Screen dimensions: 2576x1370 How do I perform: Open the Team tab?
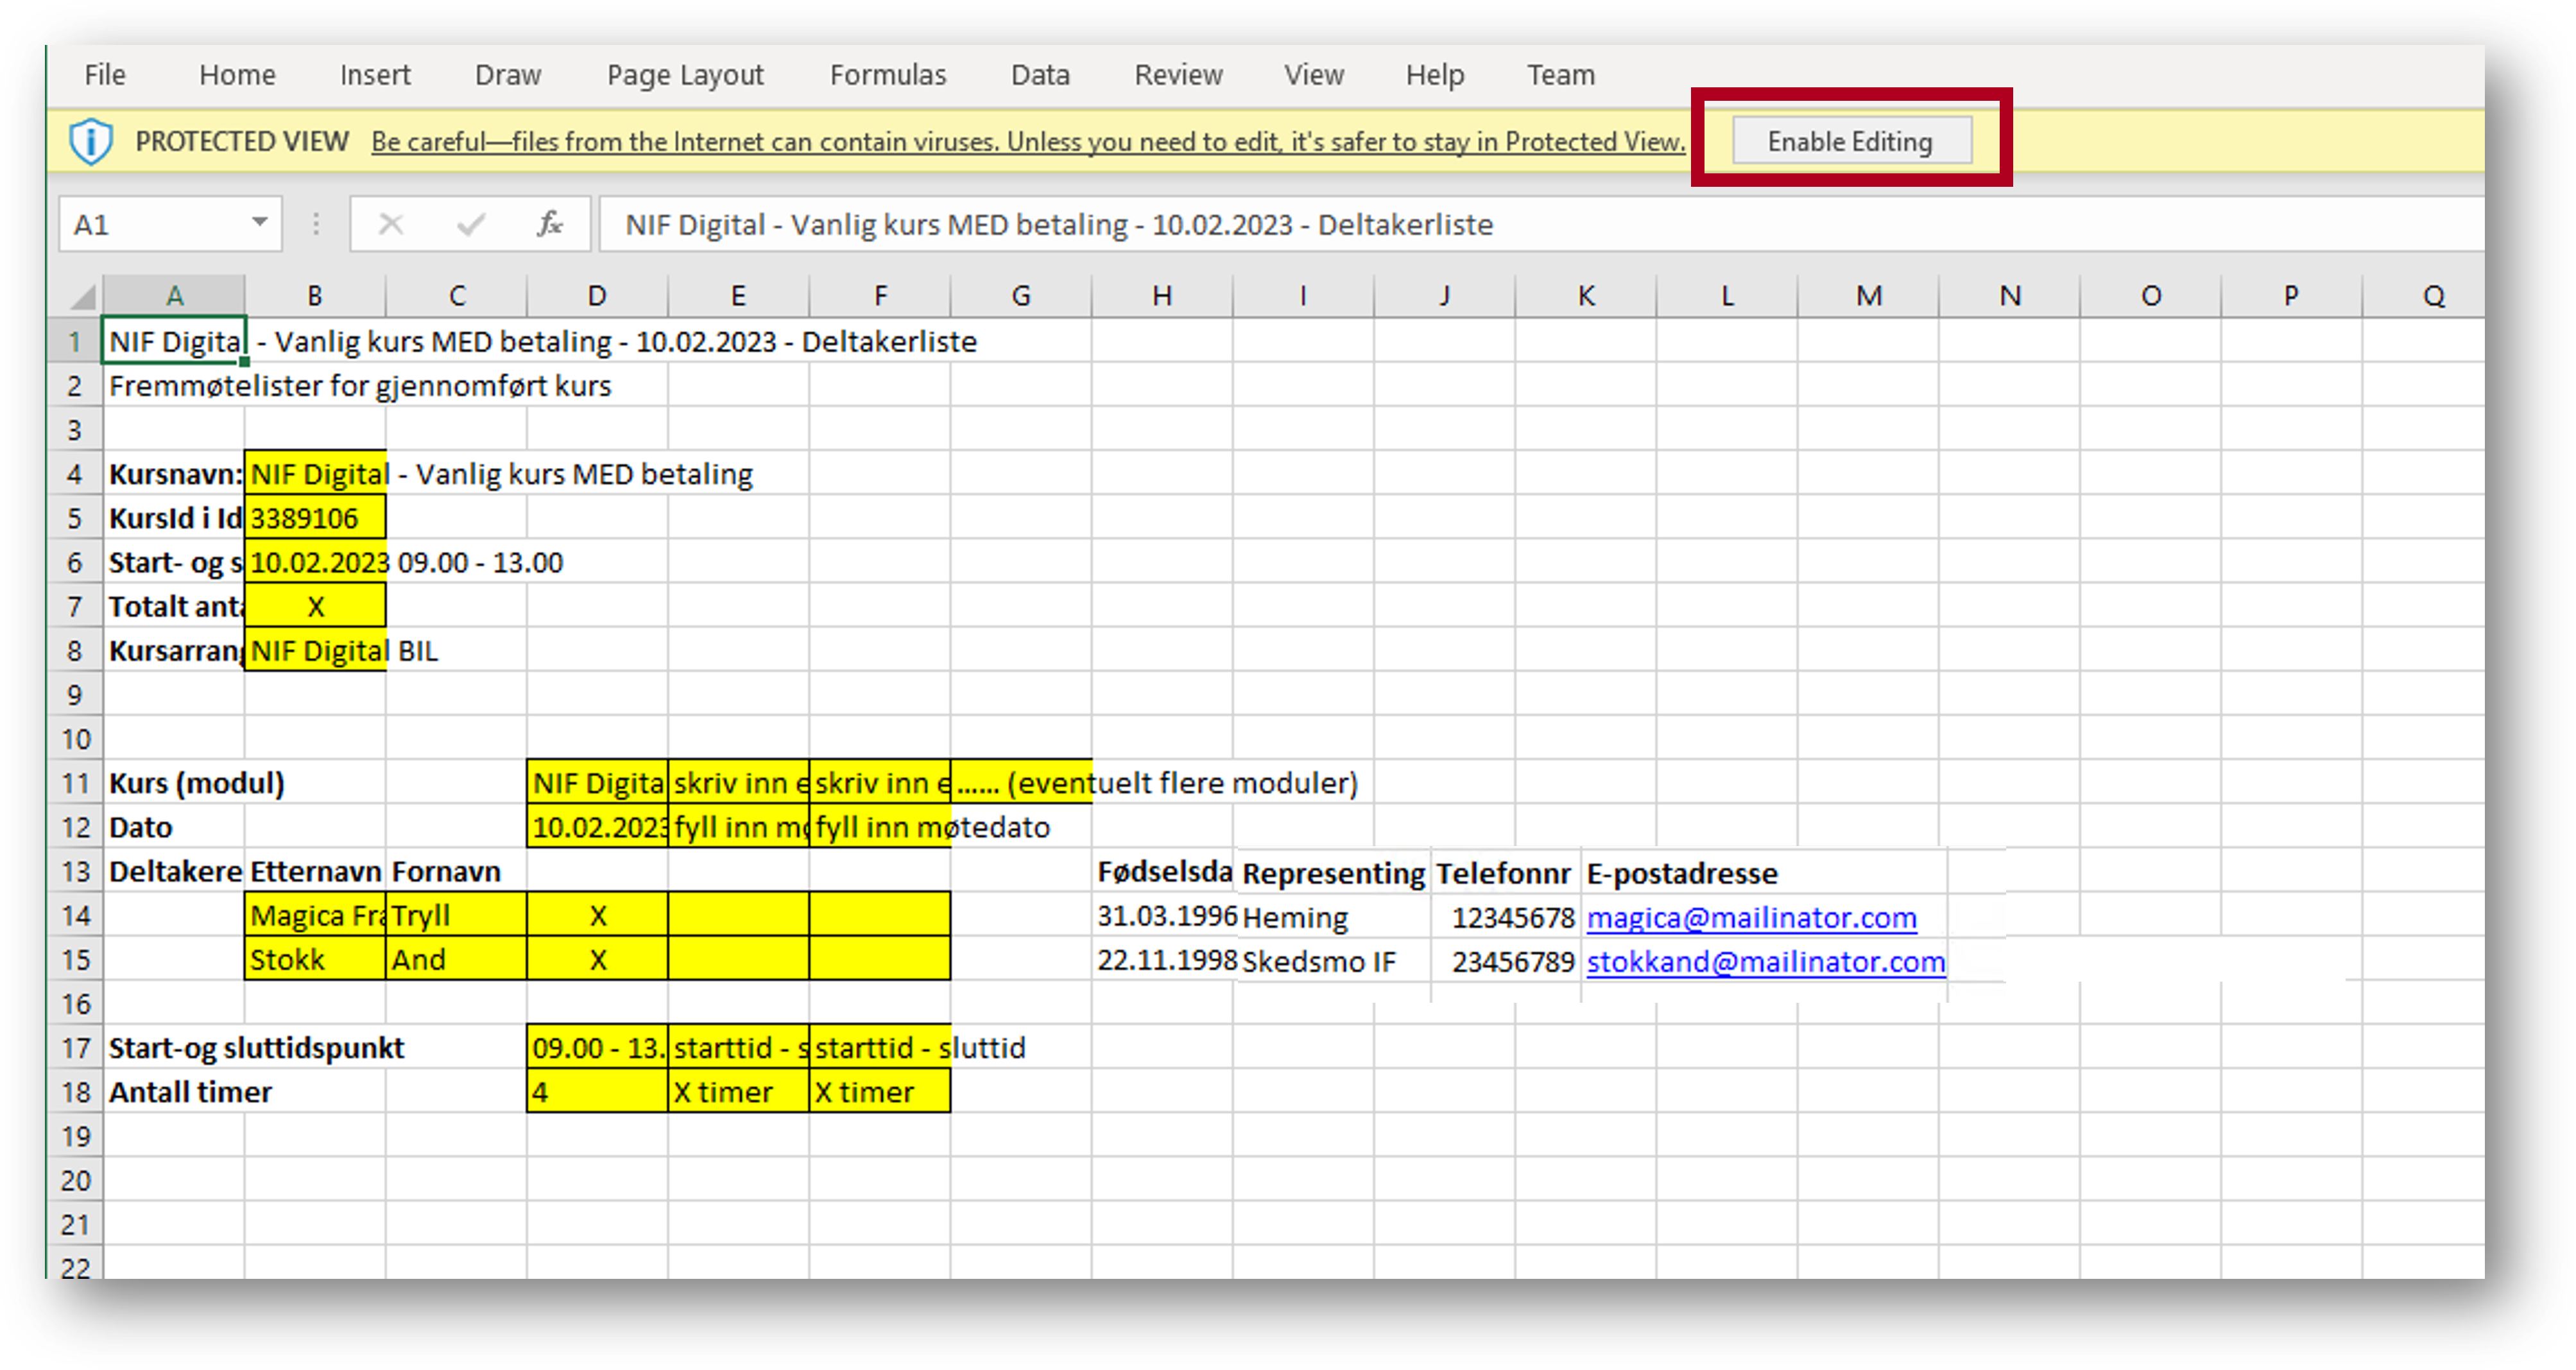pyautogui.click(x=1560, y=75)
